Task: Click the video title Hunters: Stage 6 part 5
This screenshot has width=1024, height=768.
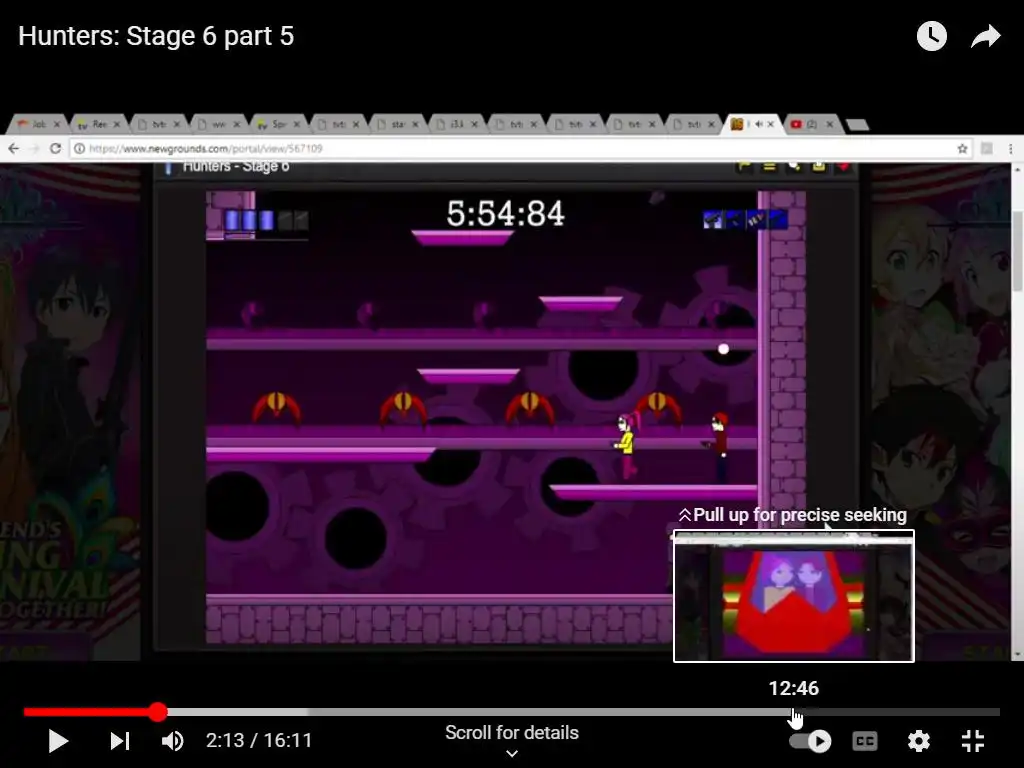Action: click(156, 36)
